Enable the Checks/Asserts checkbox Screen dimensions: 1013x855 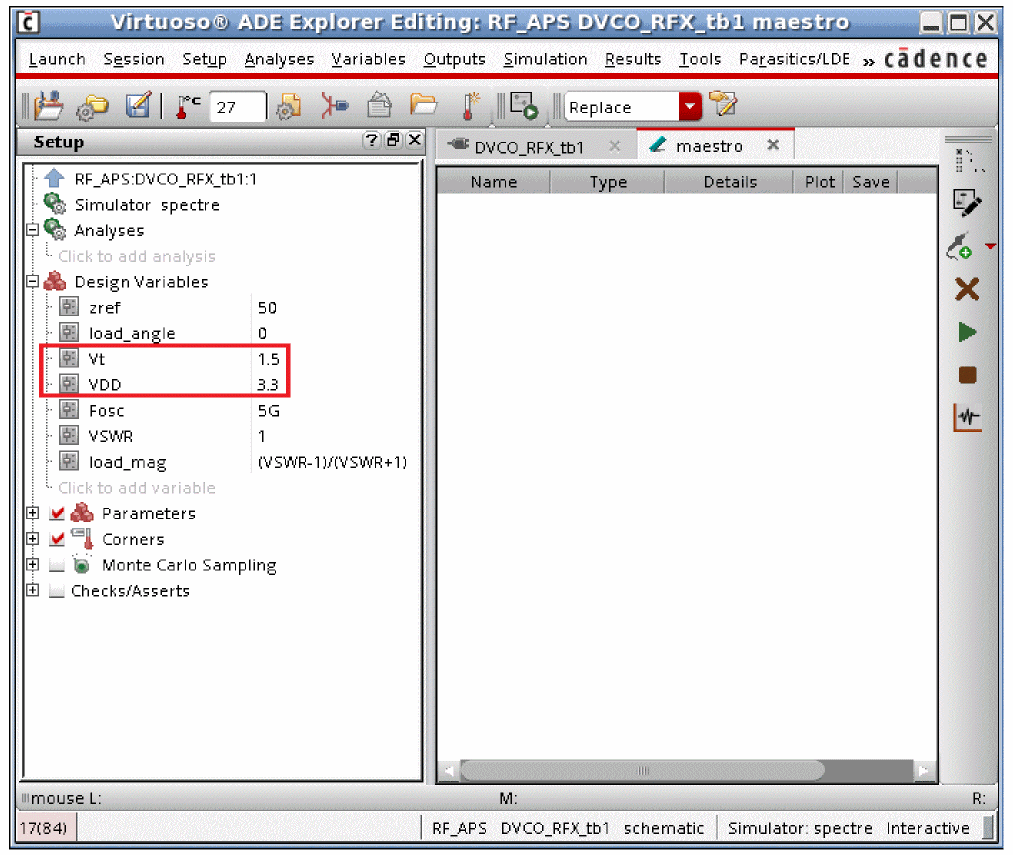tap(57, 591)
